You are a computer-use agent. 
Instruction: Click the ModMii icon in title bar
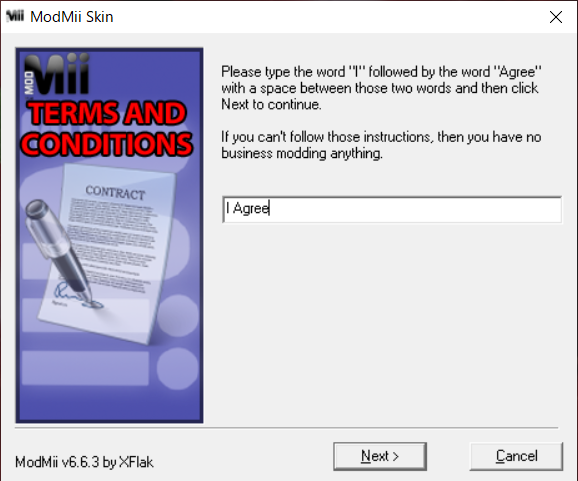pos(15,16)
